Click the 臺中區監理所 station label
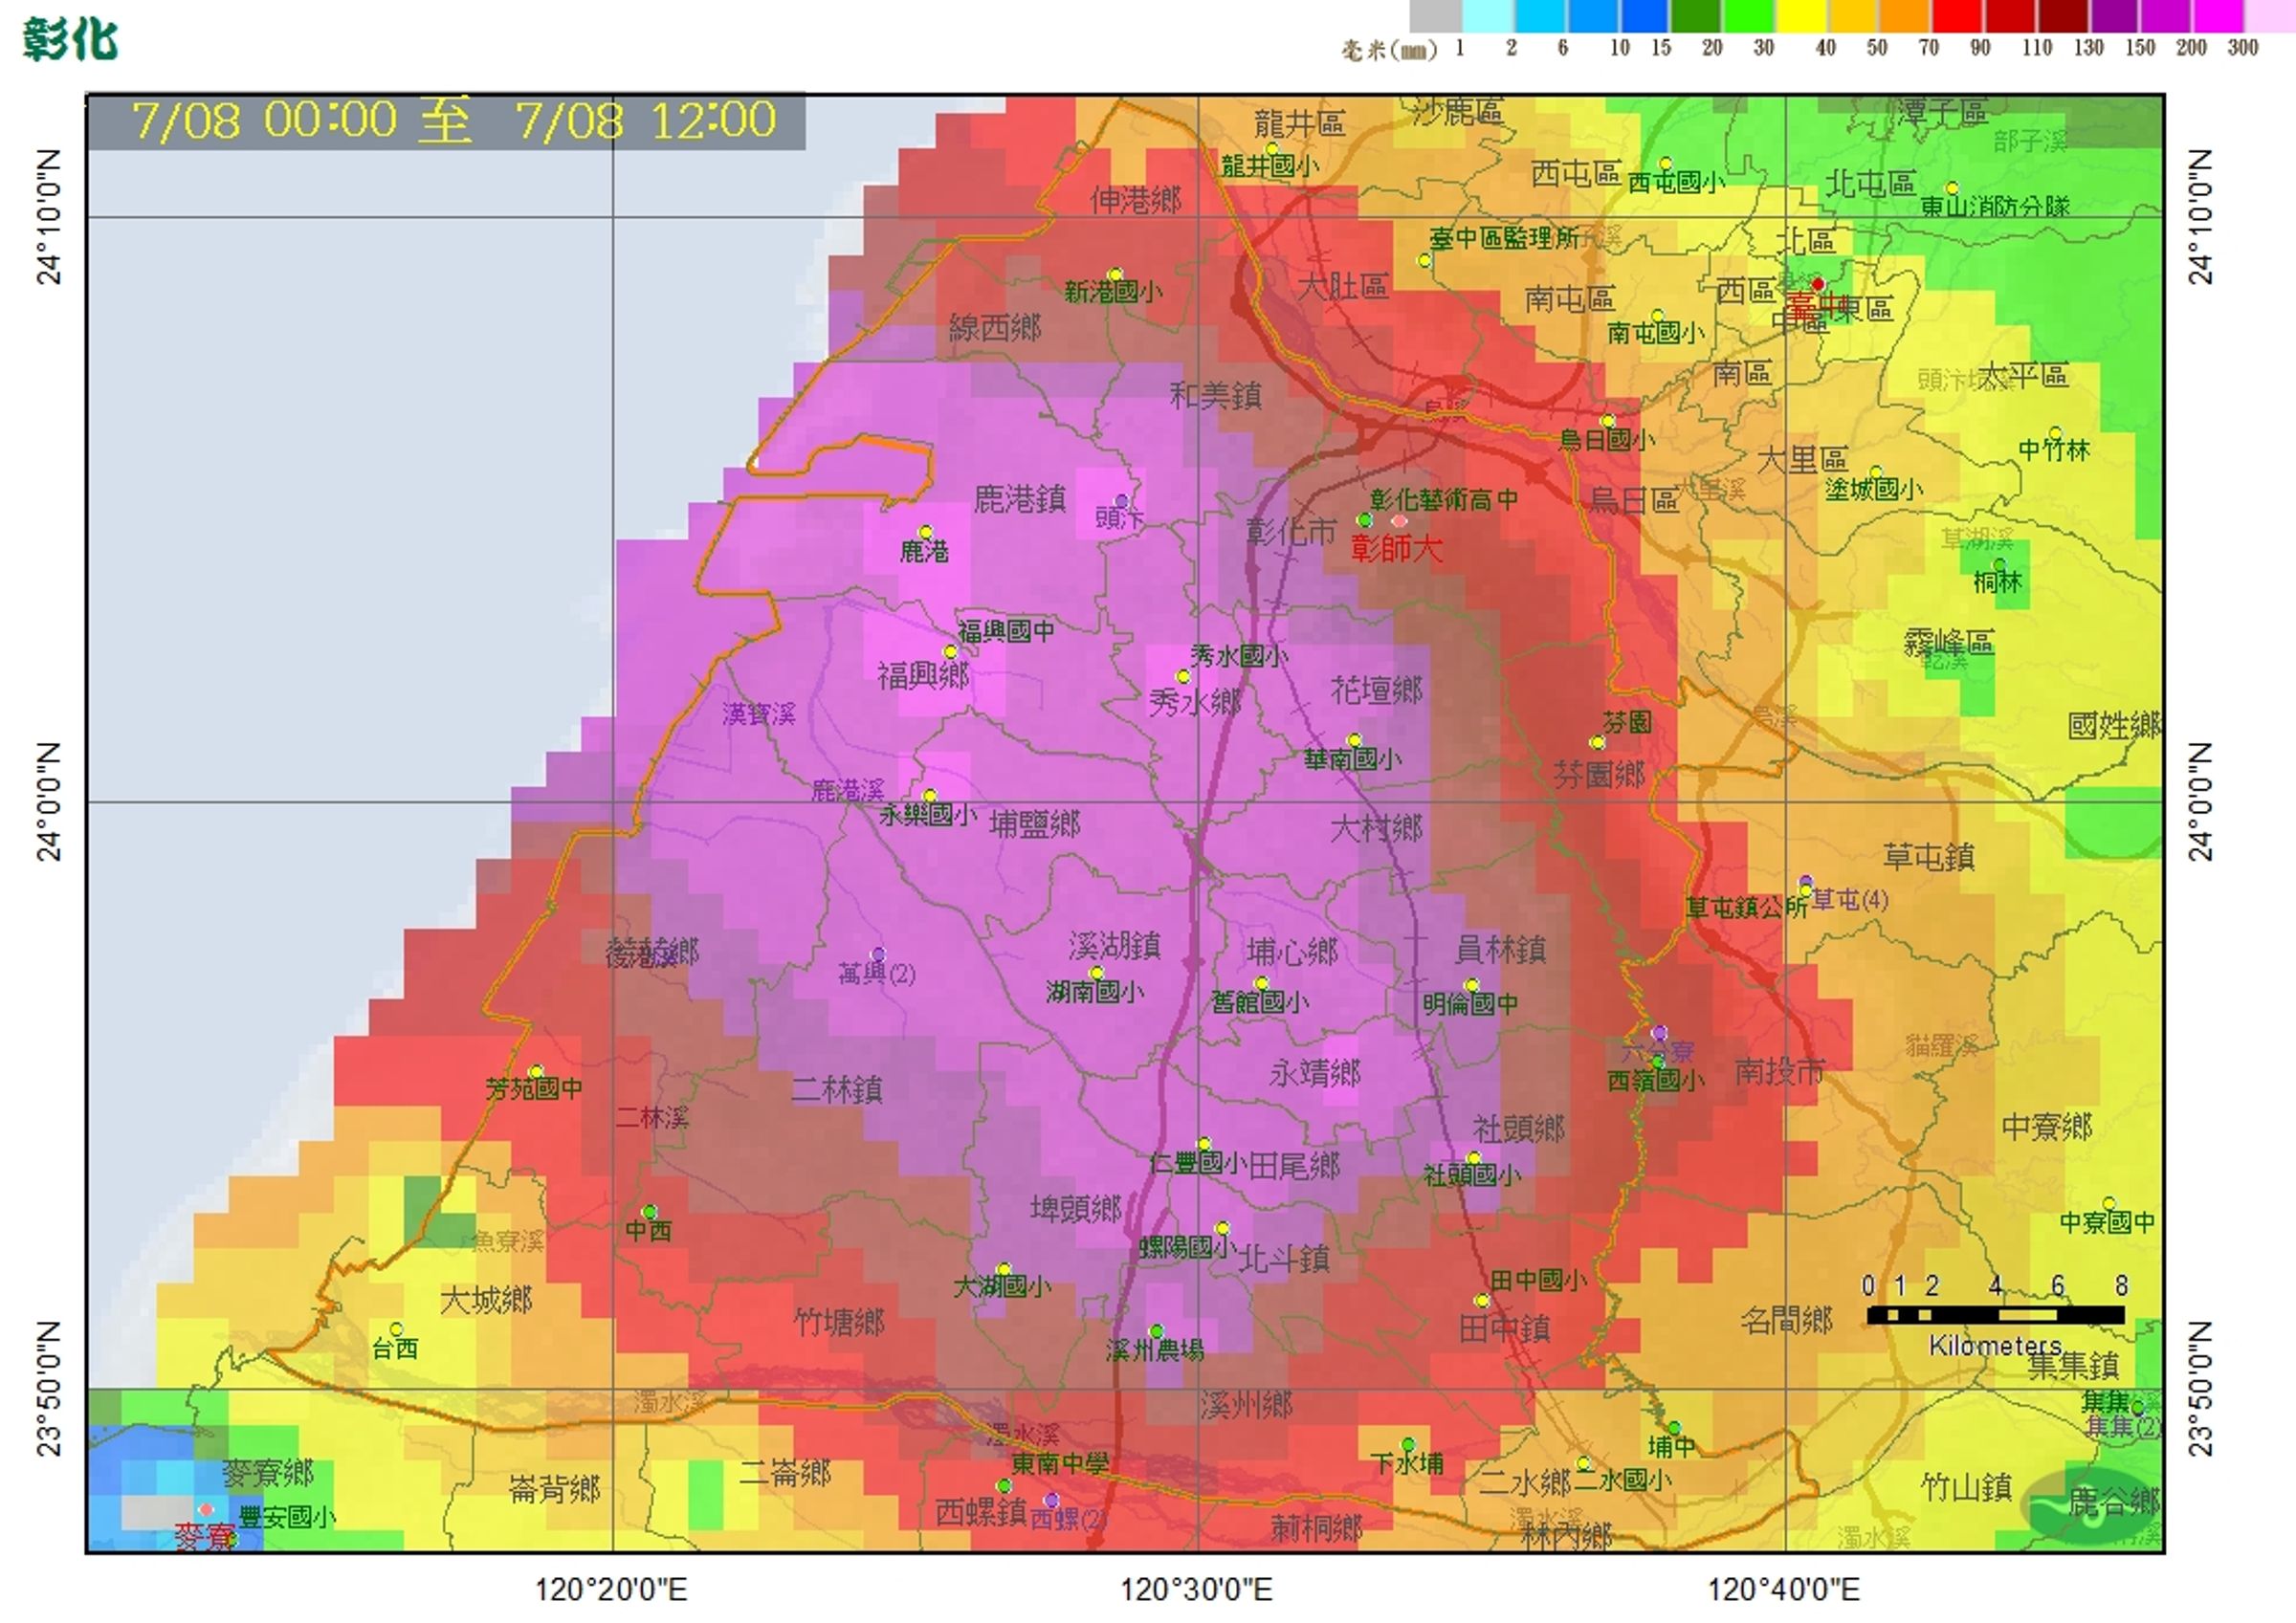Screen dimensions: 2296x1623 click(1504, 238)
